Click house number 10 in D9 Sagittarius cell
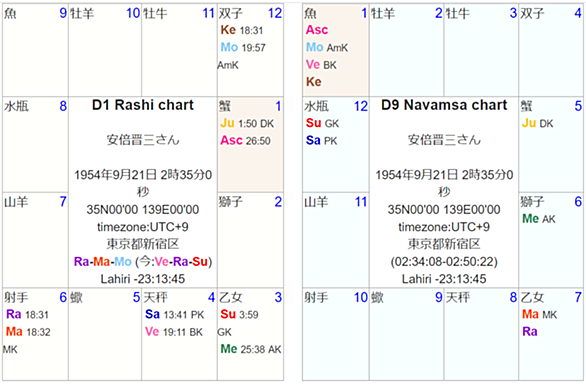The width and height of the screenshot is (586, 385). (x=361, y=298)
